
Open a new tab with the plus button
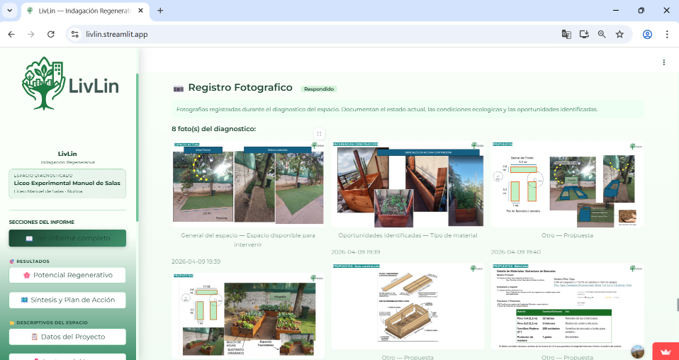click(160, 10)
